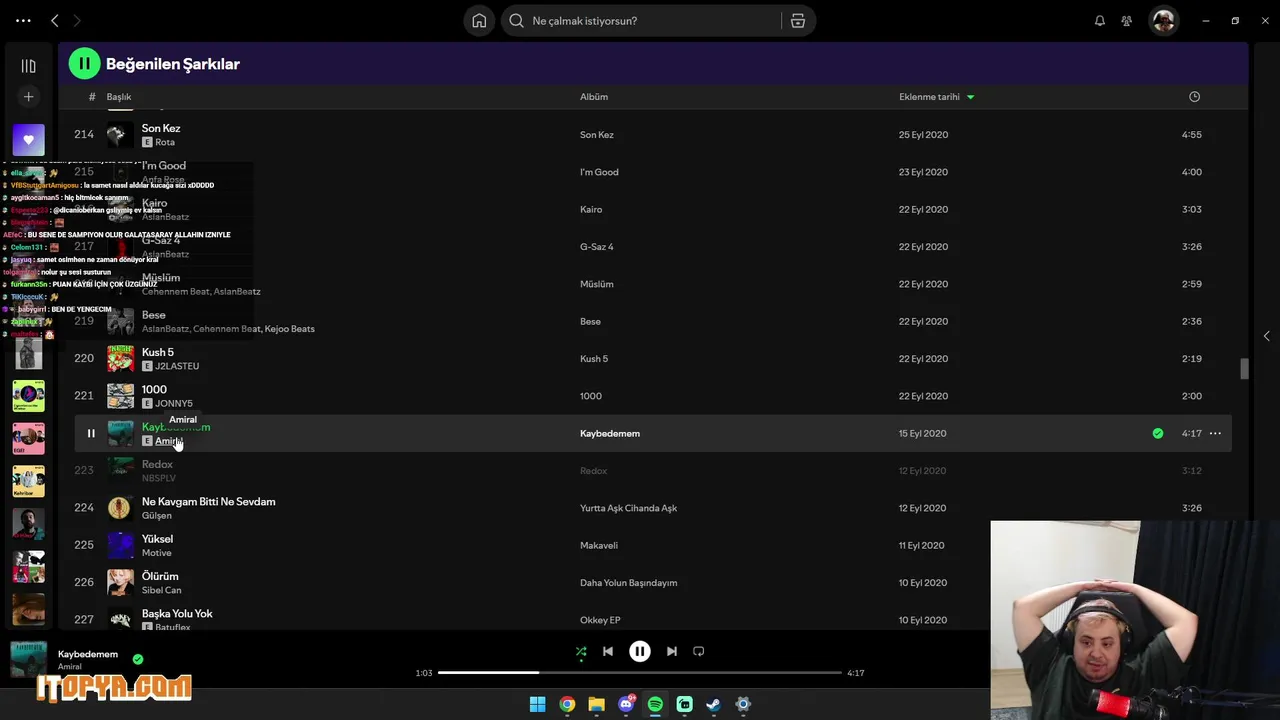Open the Browse icon beside the search bar
The image size is (1280, 720).
coord(798,21)
